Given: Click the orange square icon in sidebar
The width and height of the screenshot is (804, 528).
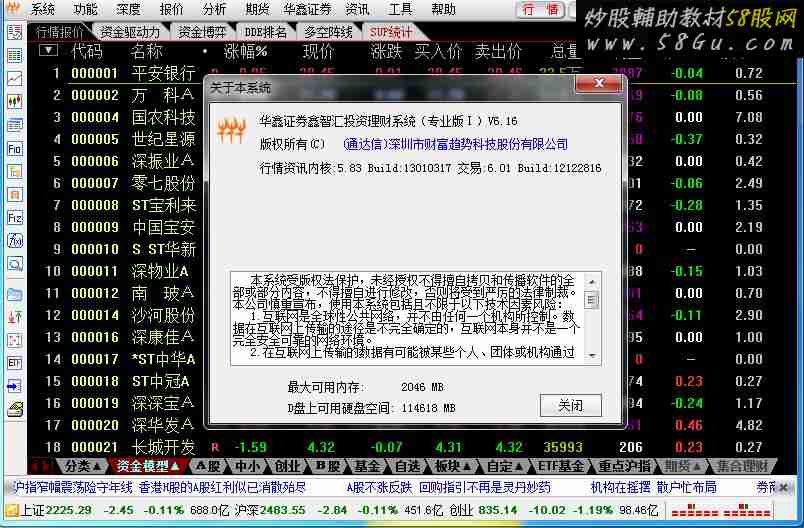Looking at the screenshot, I should click(x=15, y=194).
